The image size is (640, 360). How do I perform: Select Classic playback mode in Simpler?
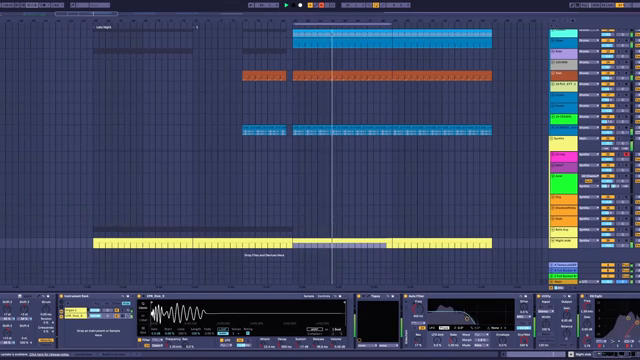(143, 305)
